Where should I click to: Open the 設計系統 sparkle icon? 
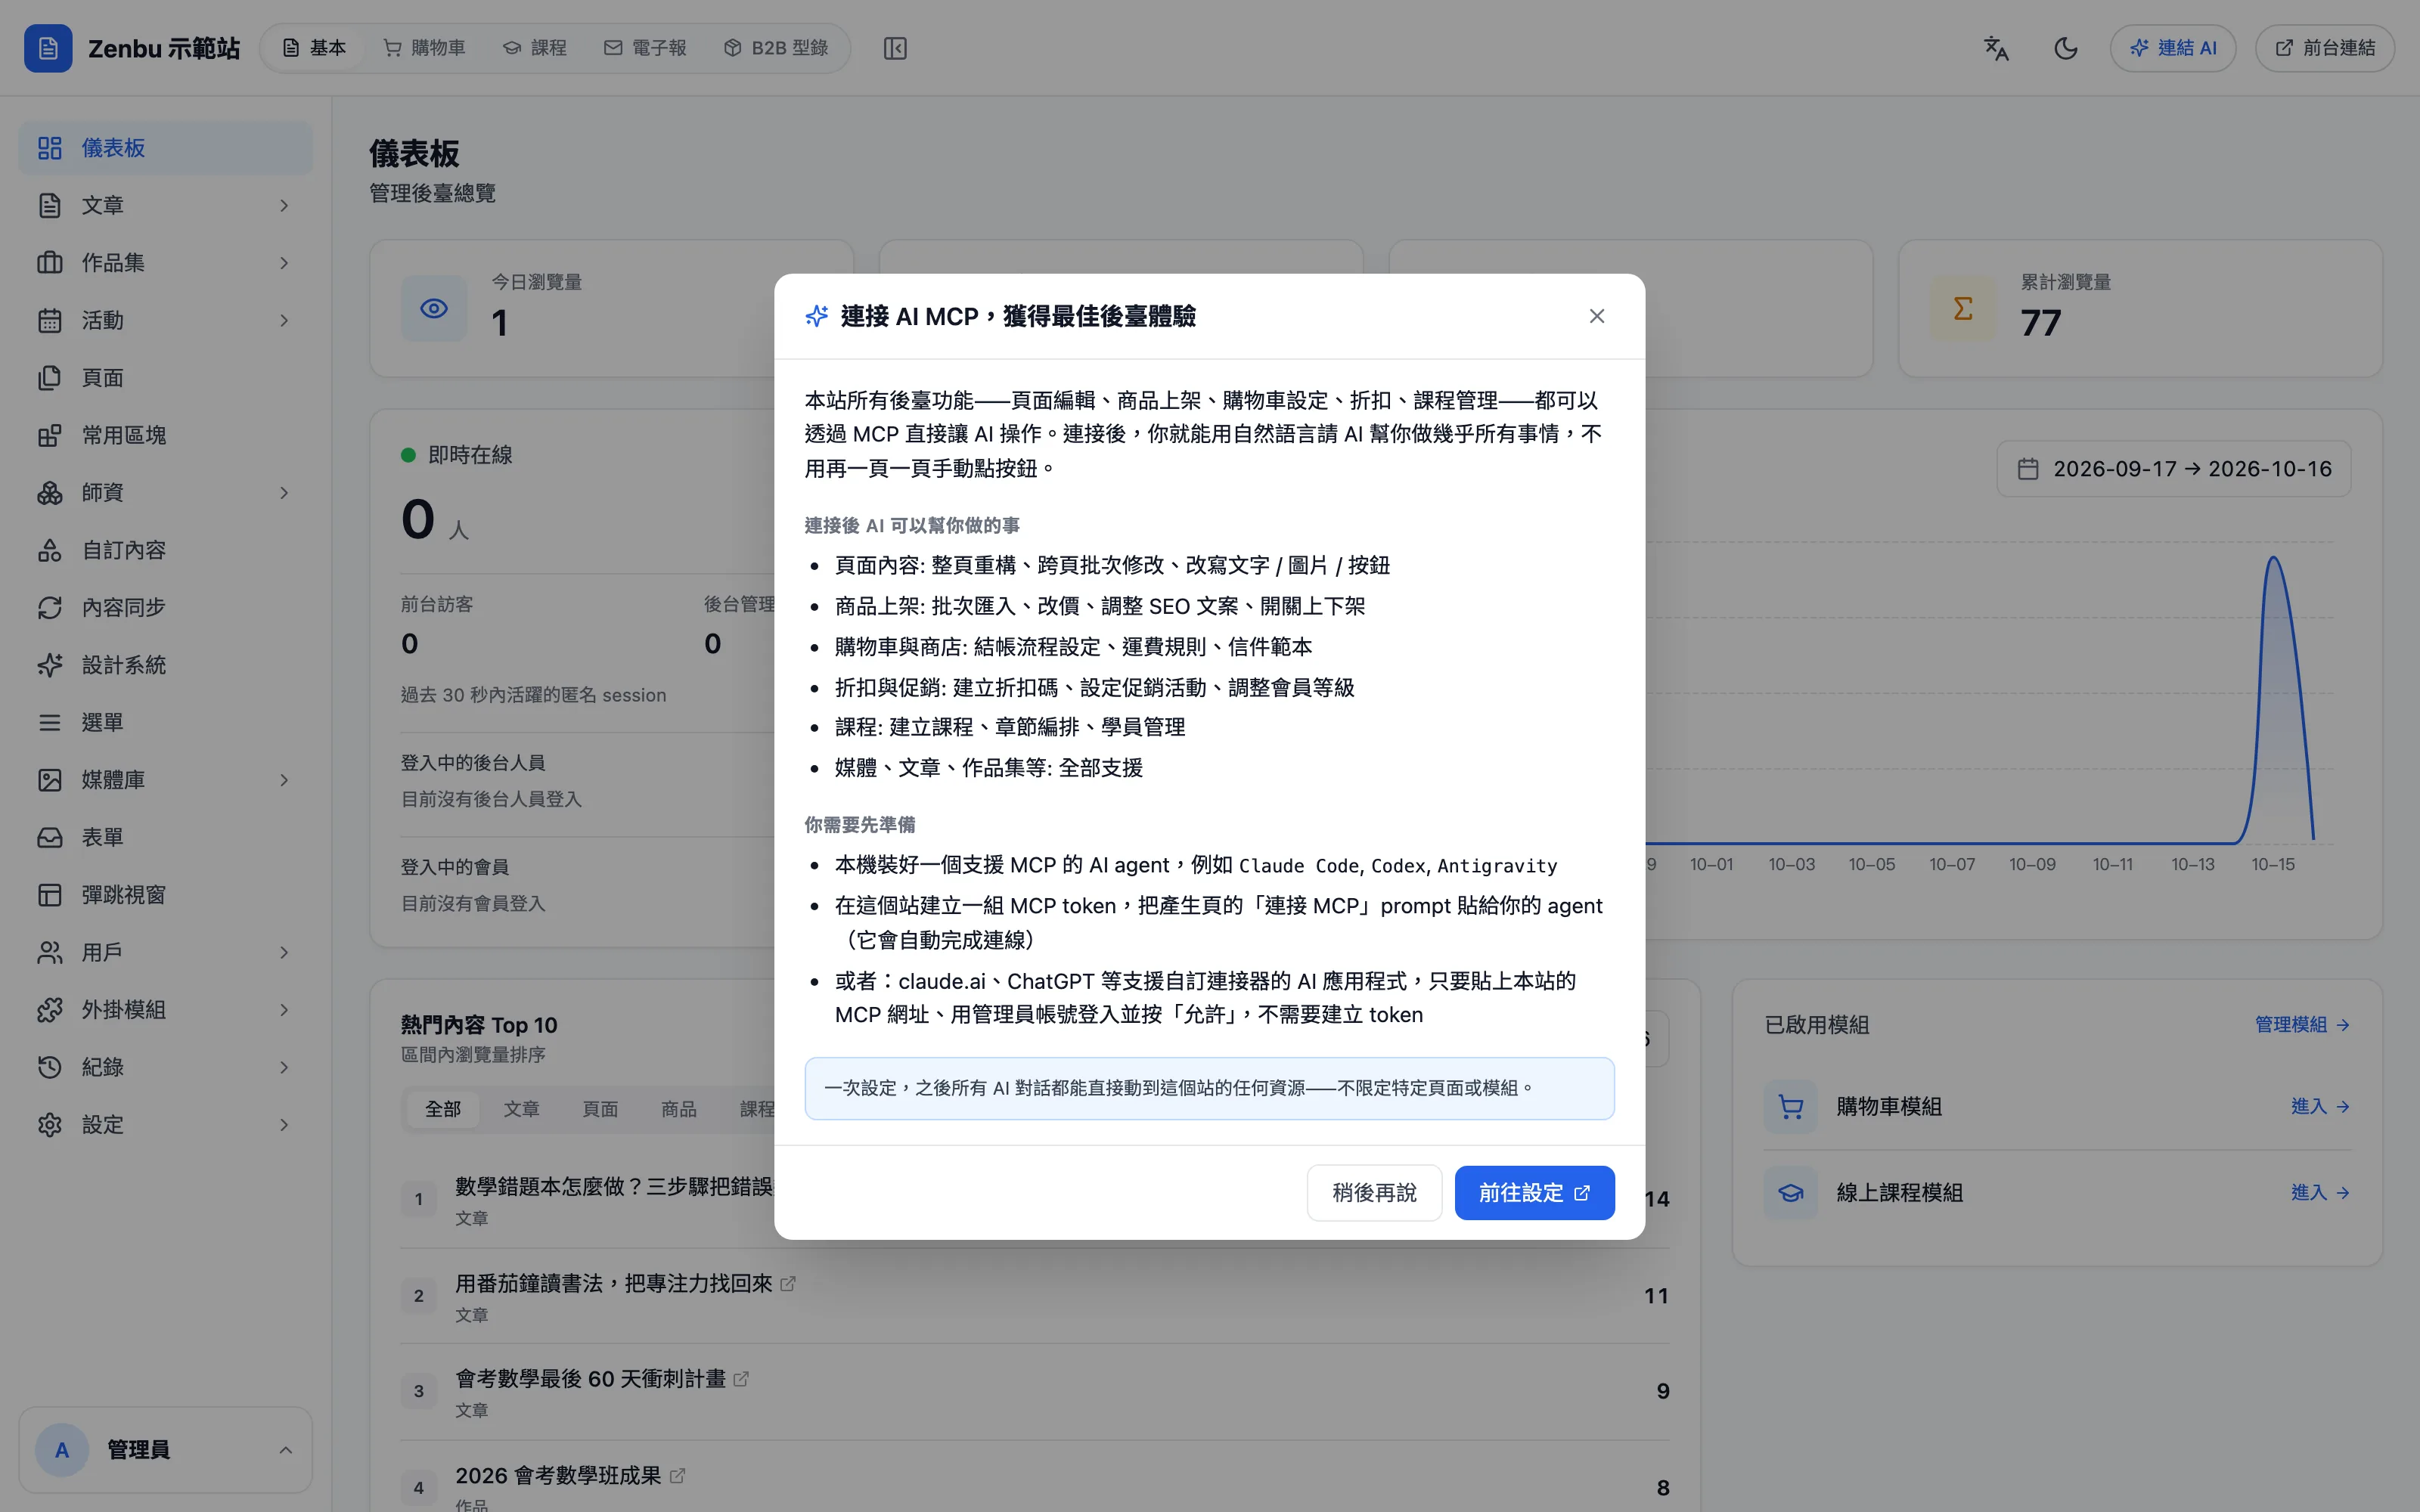(x=50, y=665)
